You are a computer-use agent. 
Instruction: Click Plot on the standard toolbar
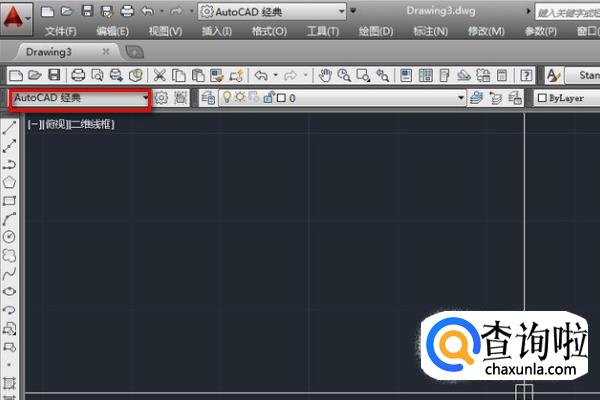pyautogui.click(x=78, y=75)
